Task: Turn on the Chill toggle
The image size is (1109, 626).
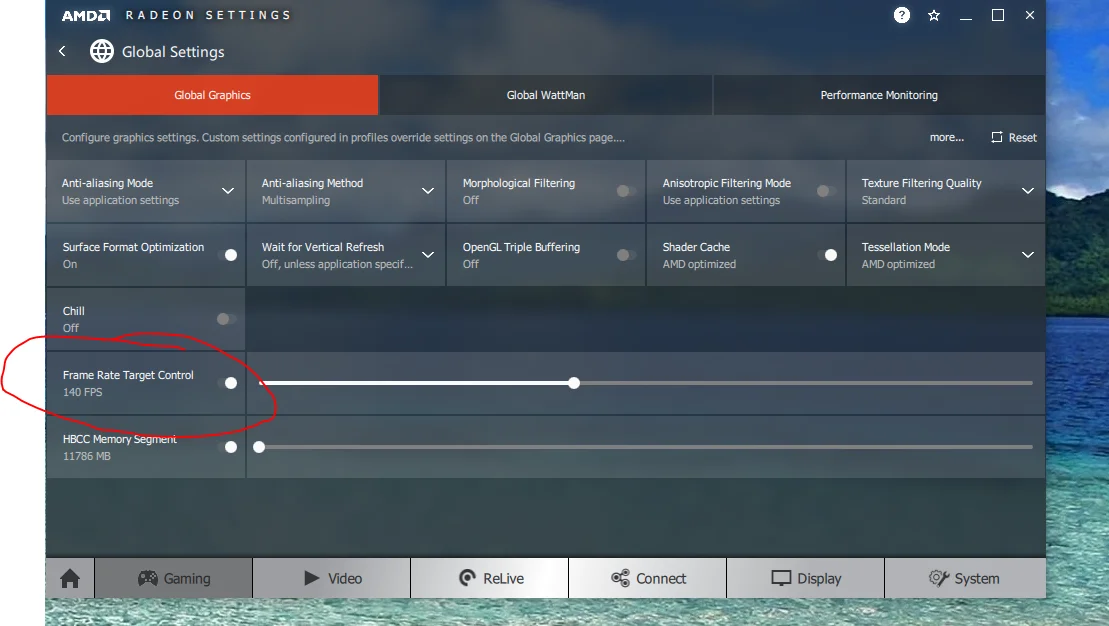Action: coord(226,319)
